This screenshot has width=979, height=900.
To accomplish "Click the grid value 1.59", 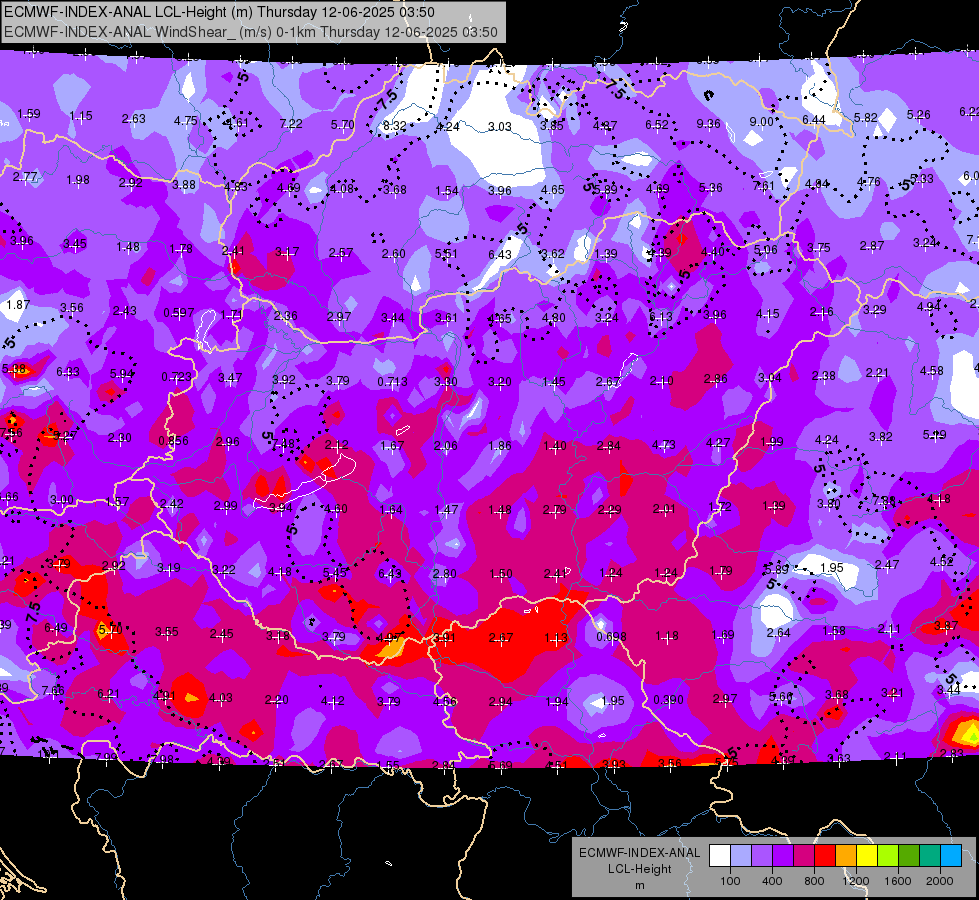I will tap(29, 114).
